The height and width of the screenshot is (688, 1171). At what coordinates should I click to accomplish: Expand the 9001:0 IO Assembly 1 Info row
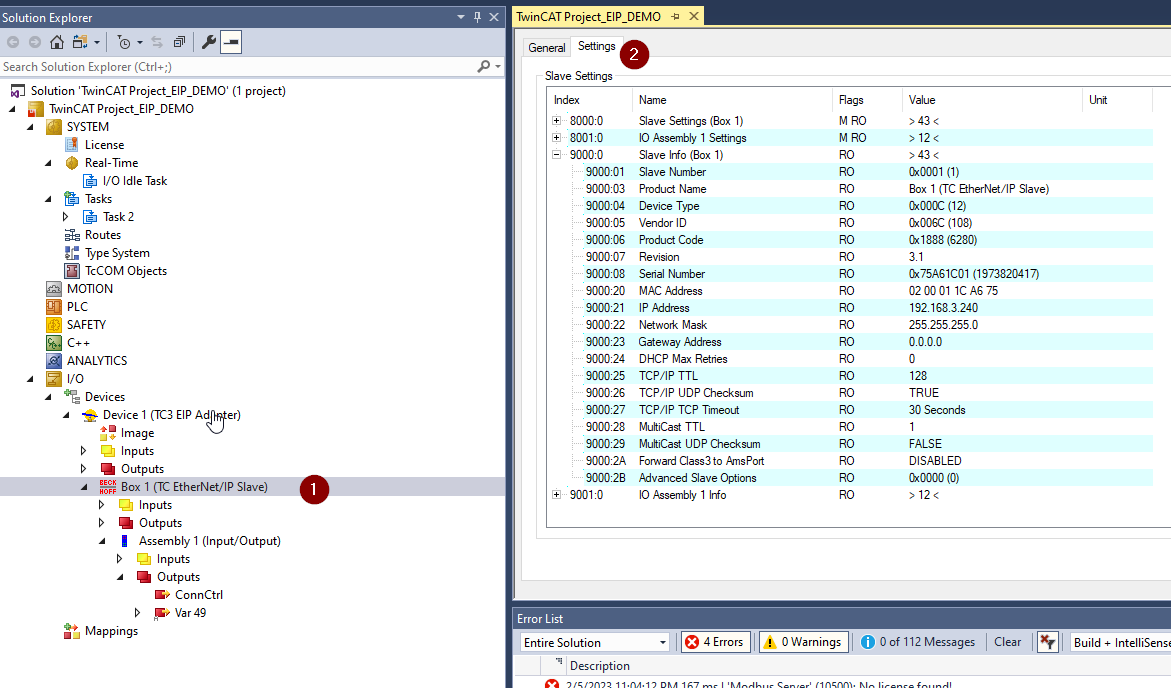pyautogui.click(x=556, y=495)
